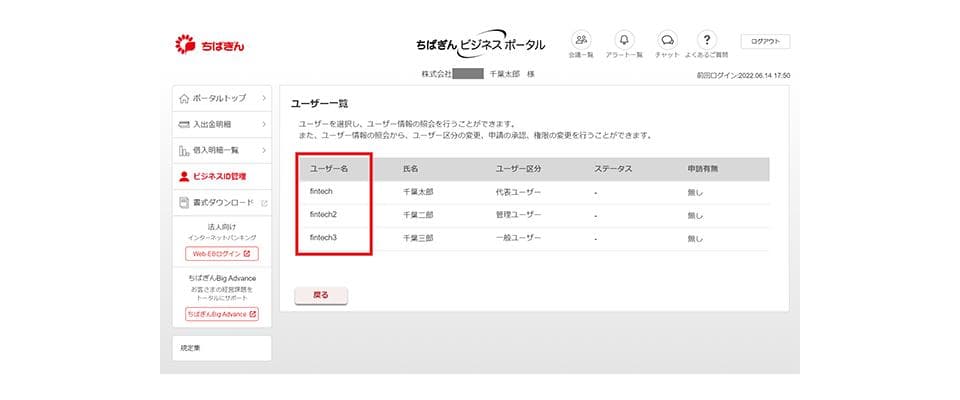The image size is (960, 400).
Task: Click the chart icon beside 借入明細一覧
Action: [x=183, y=150]
